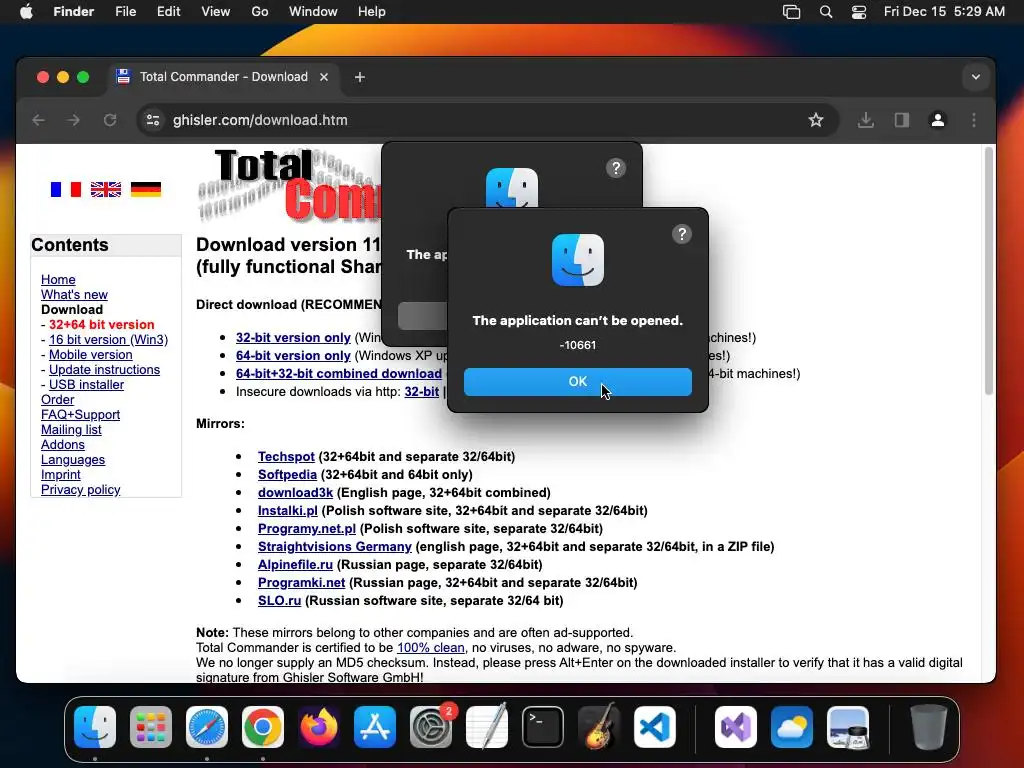
Task: Switch site language to English flag
Action: pos(106,189)
